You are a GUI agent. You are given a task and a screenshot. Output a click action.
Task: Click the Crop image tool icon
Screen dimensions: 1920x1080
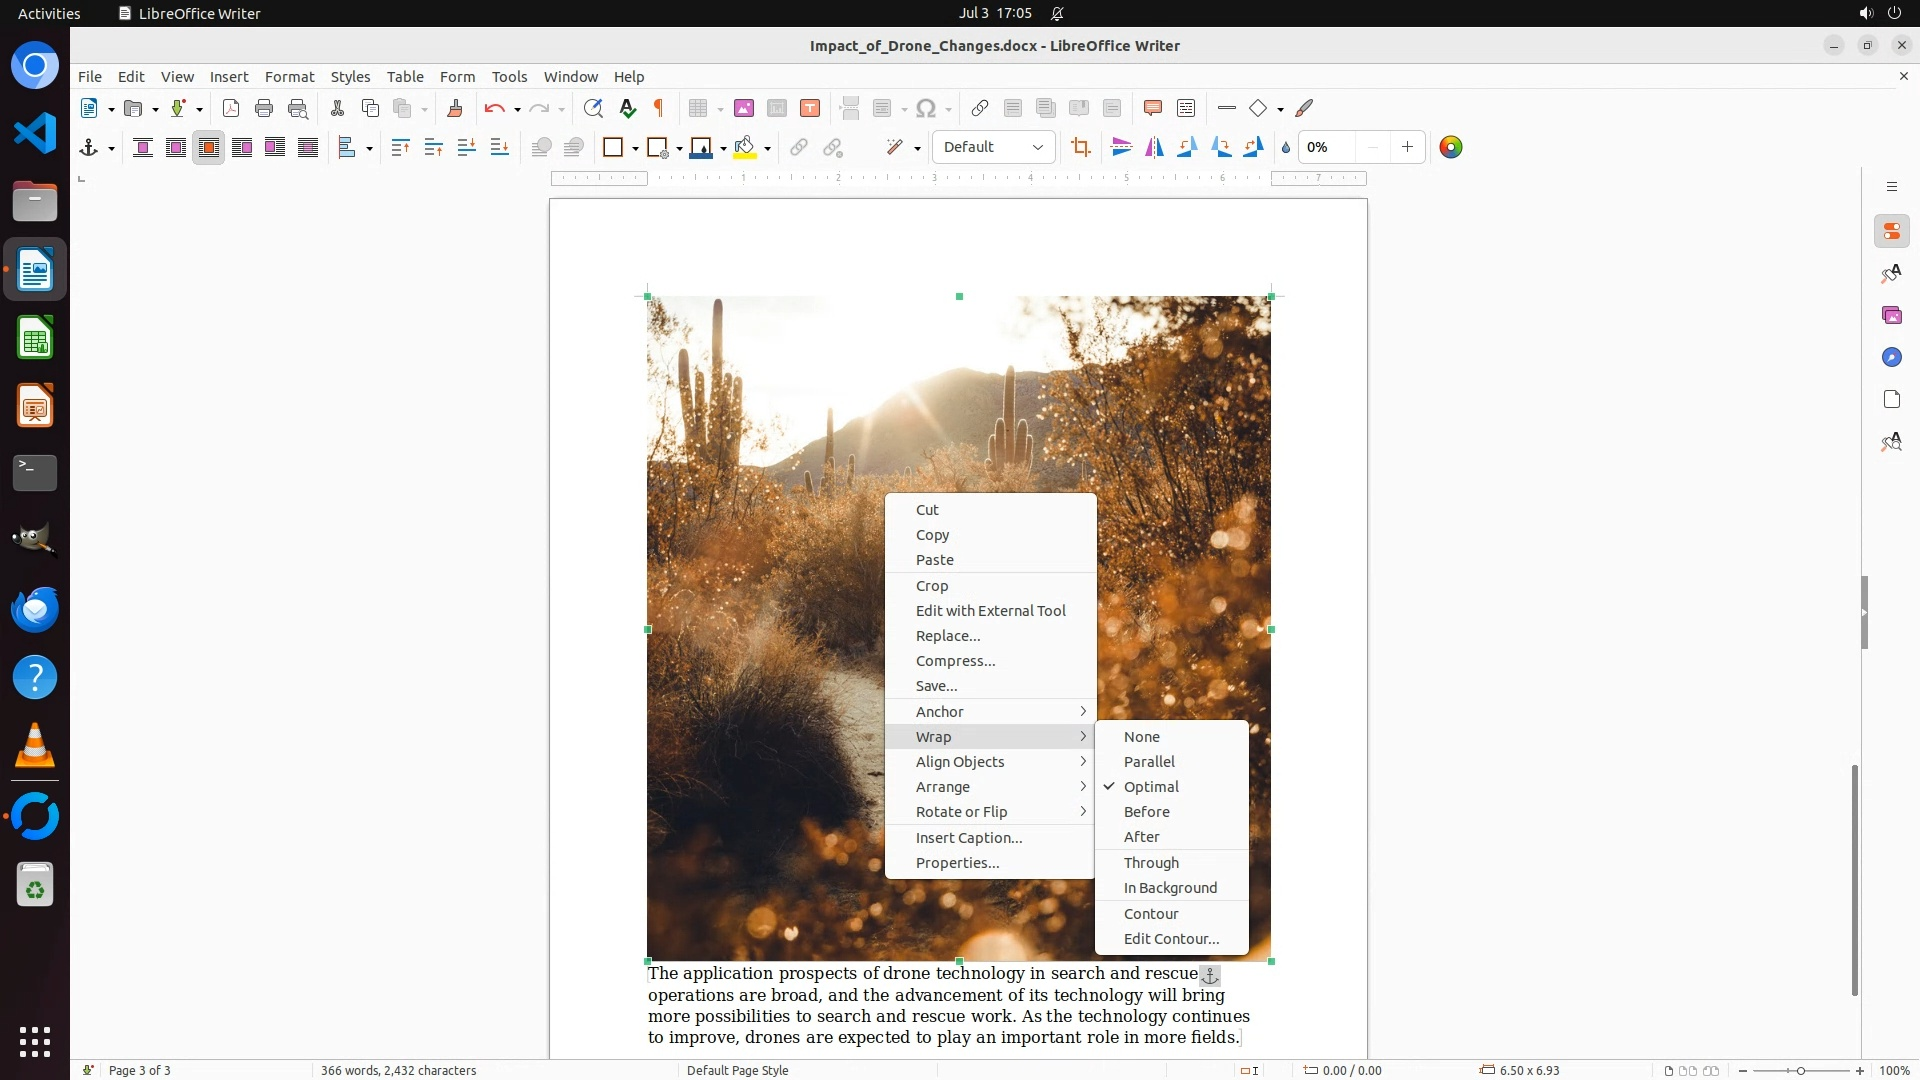(x=1080, y=147)
